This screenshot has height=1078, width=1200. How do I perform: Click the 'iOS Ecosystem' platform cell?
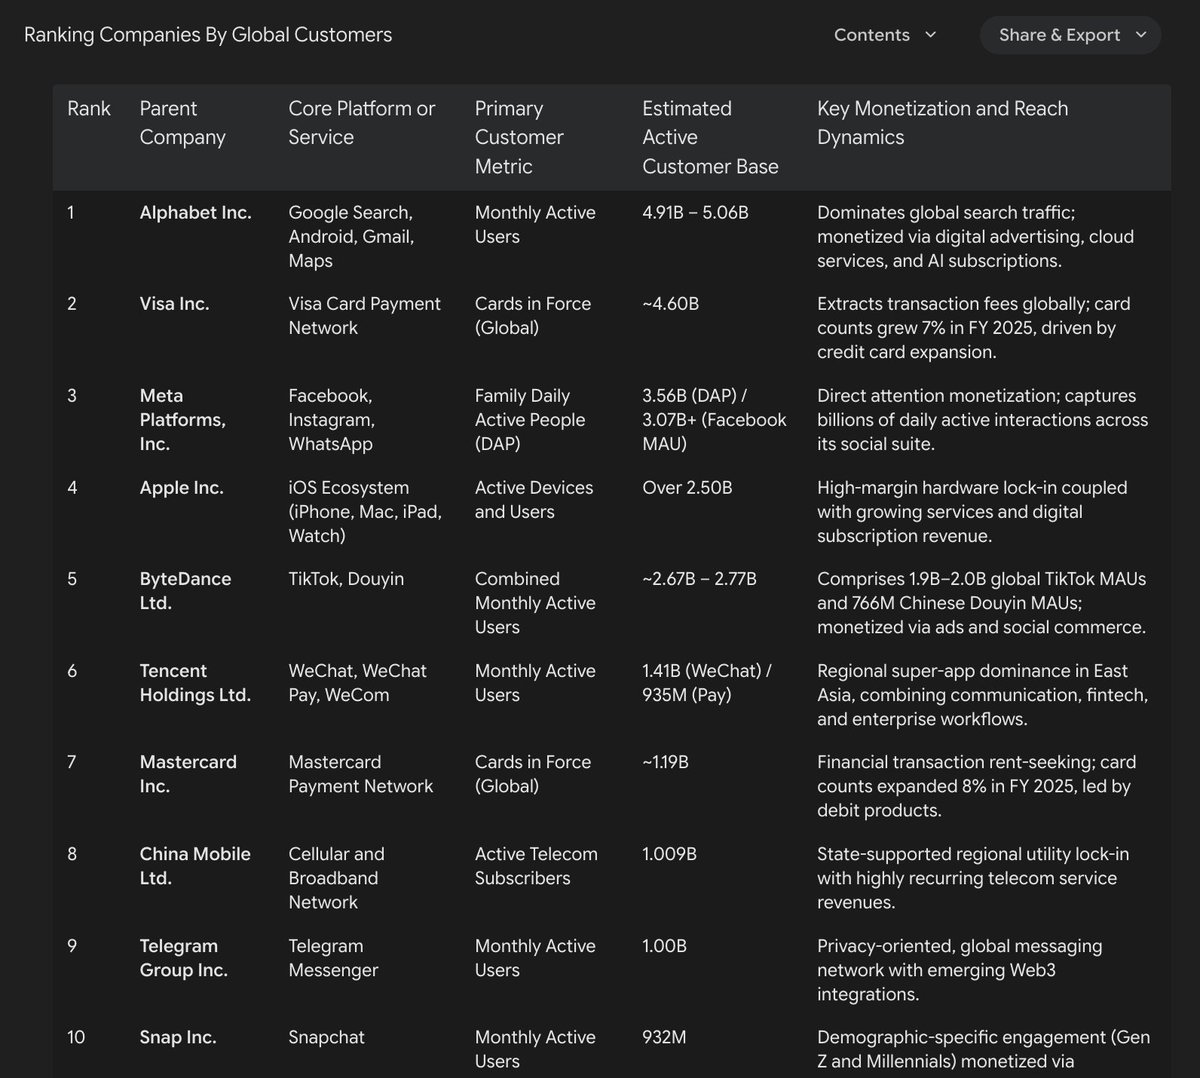(366, 512)
